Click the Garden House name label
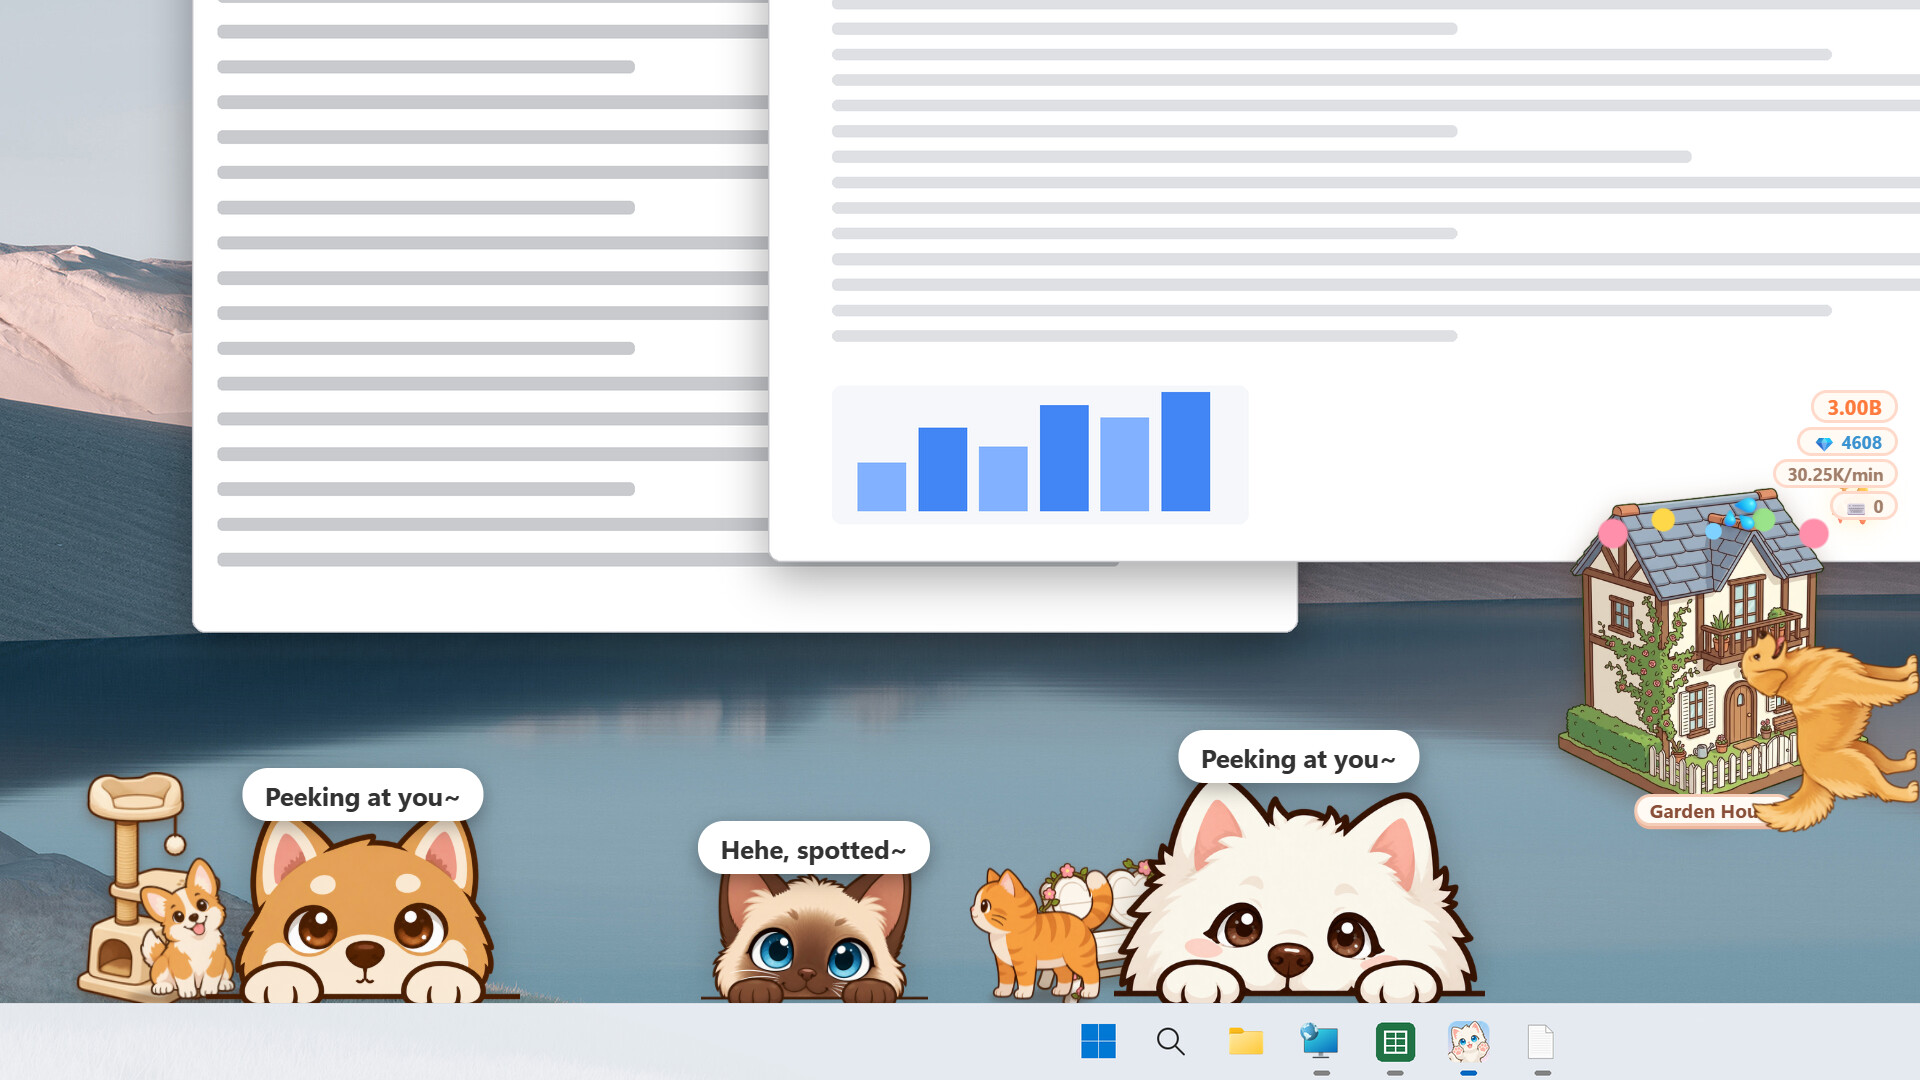This screenshot has height=1080, width=1920. [x=1703, y=811]
